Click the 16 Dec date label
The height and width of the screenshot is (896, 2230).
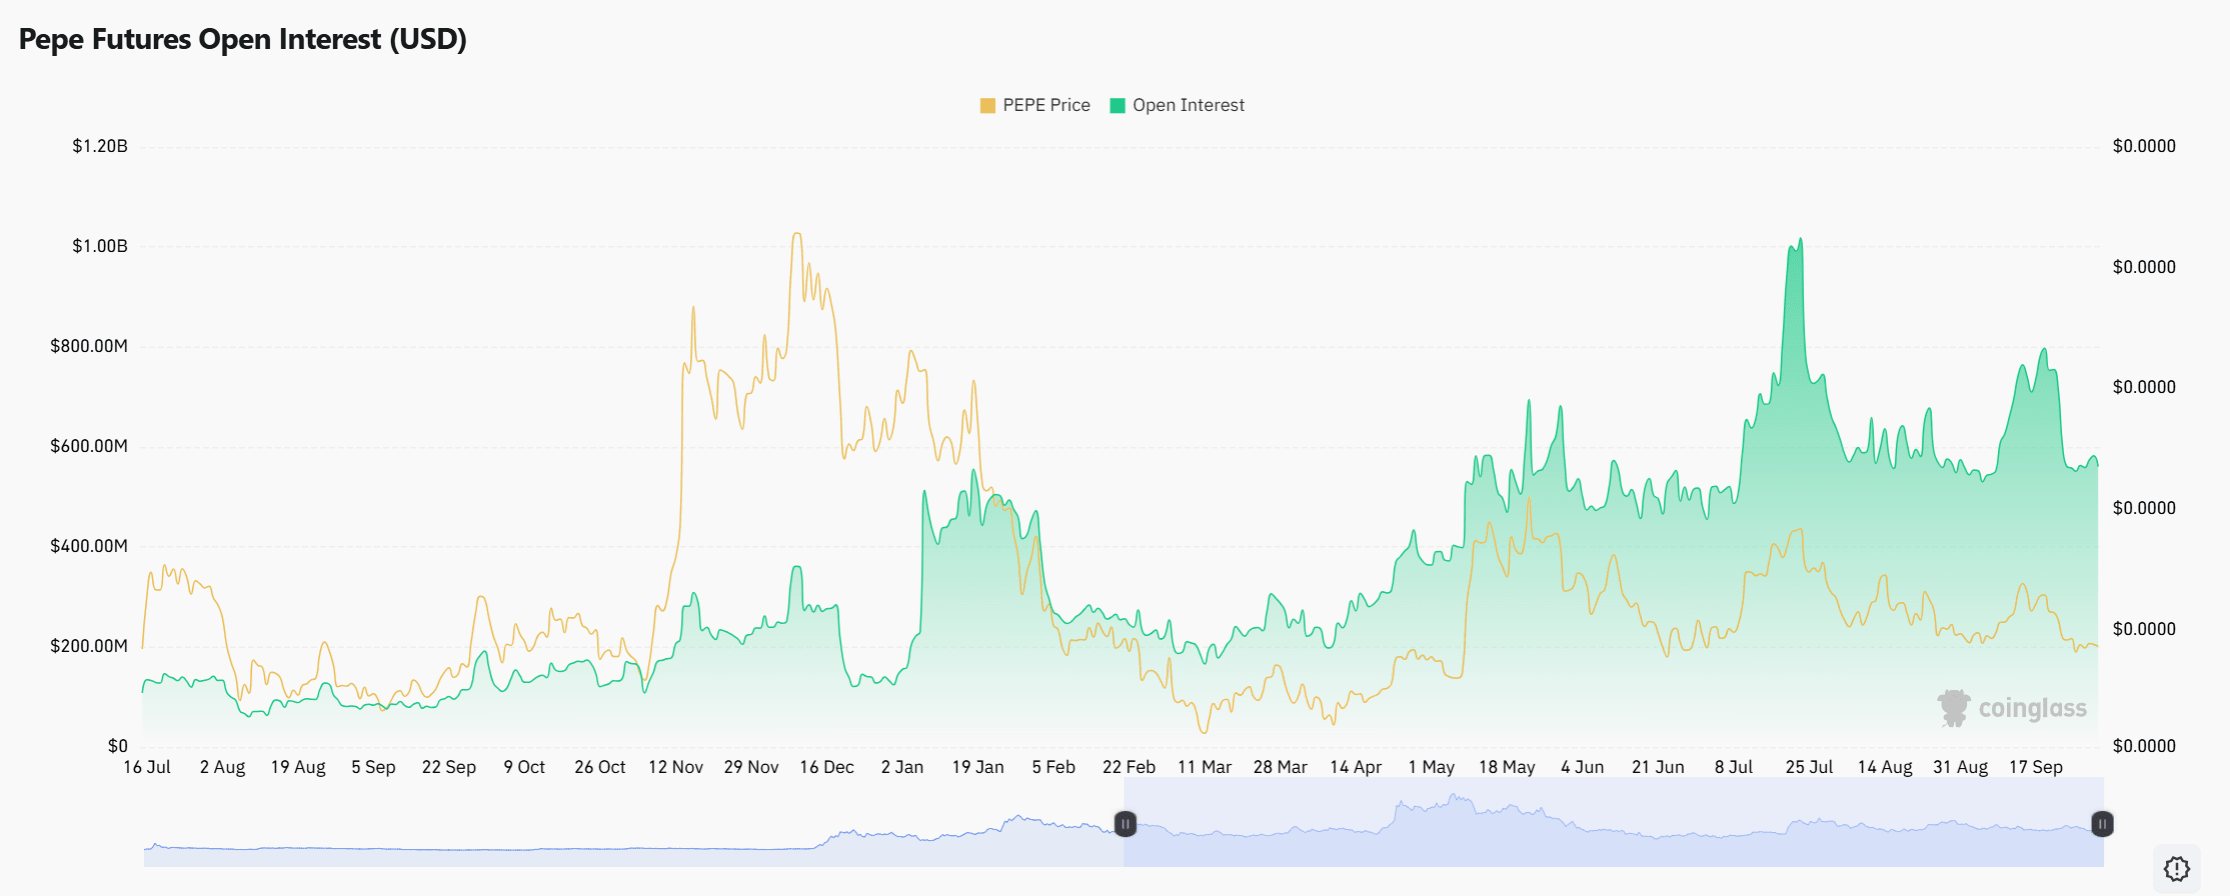[826, 767]
